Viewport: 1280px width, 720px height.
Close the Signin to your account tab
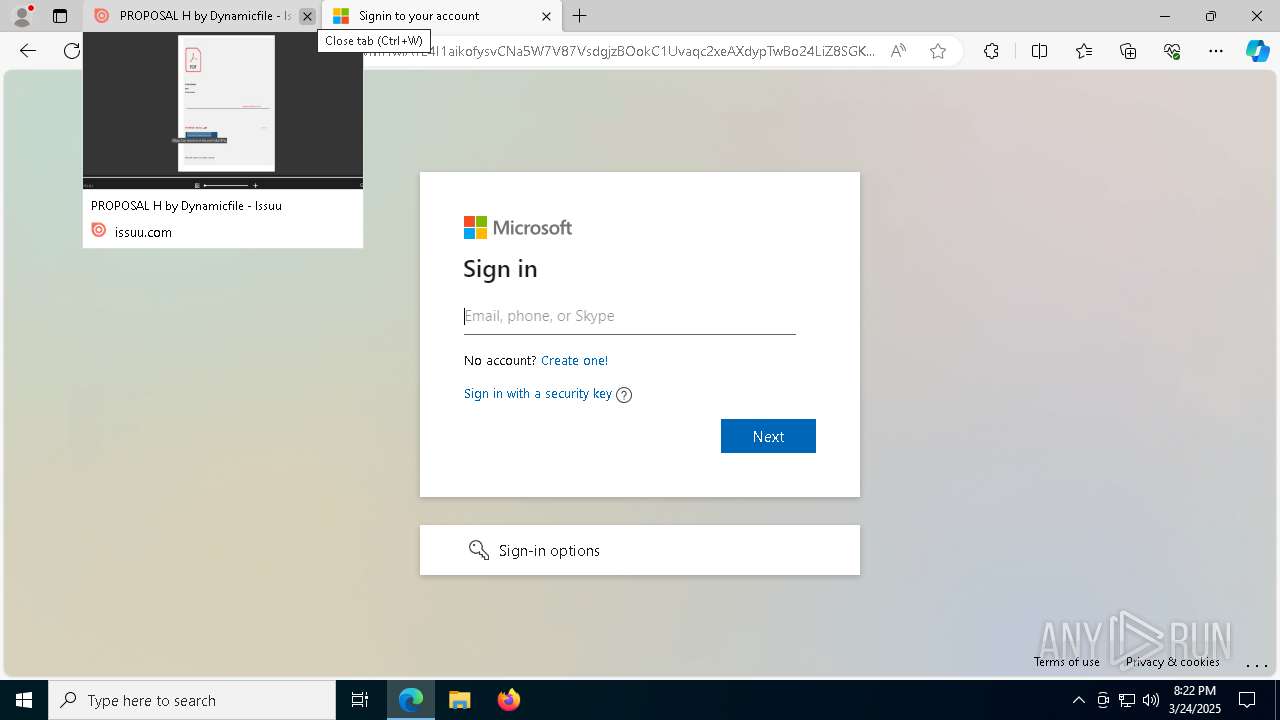click(x=546, y=16)
